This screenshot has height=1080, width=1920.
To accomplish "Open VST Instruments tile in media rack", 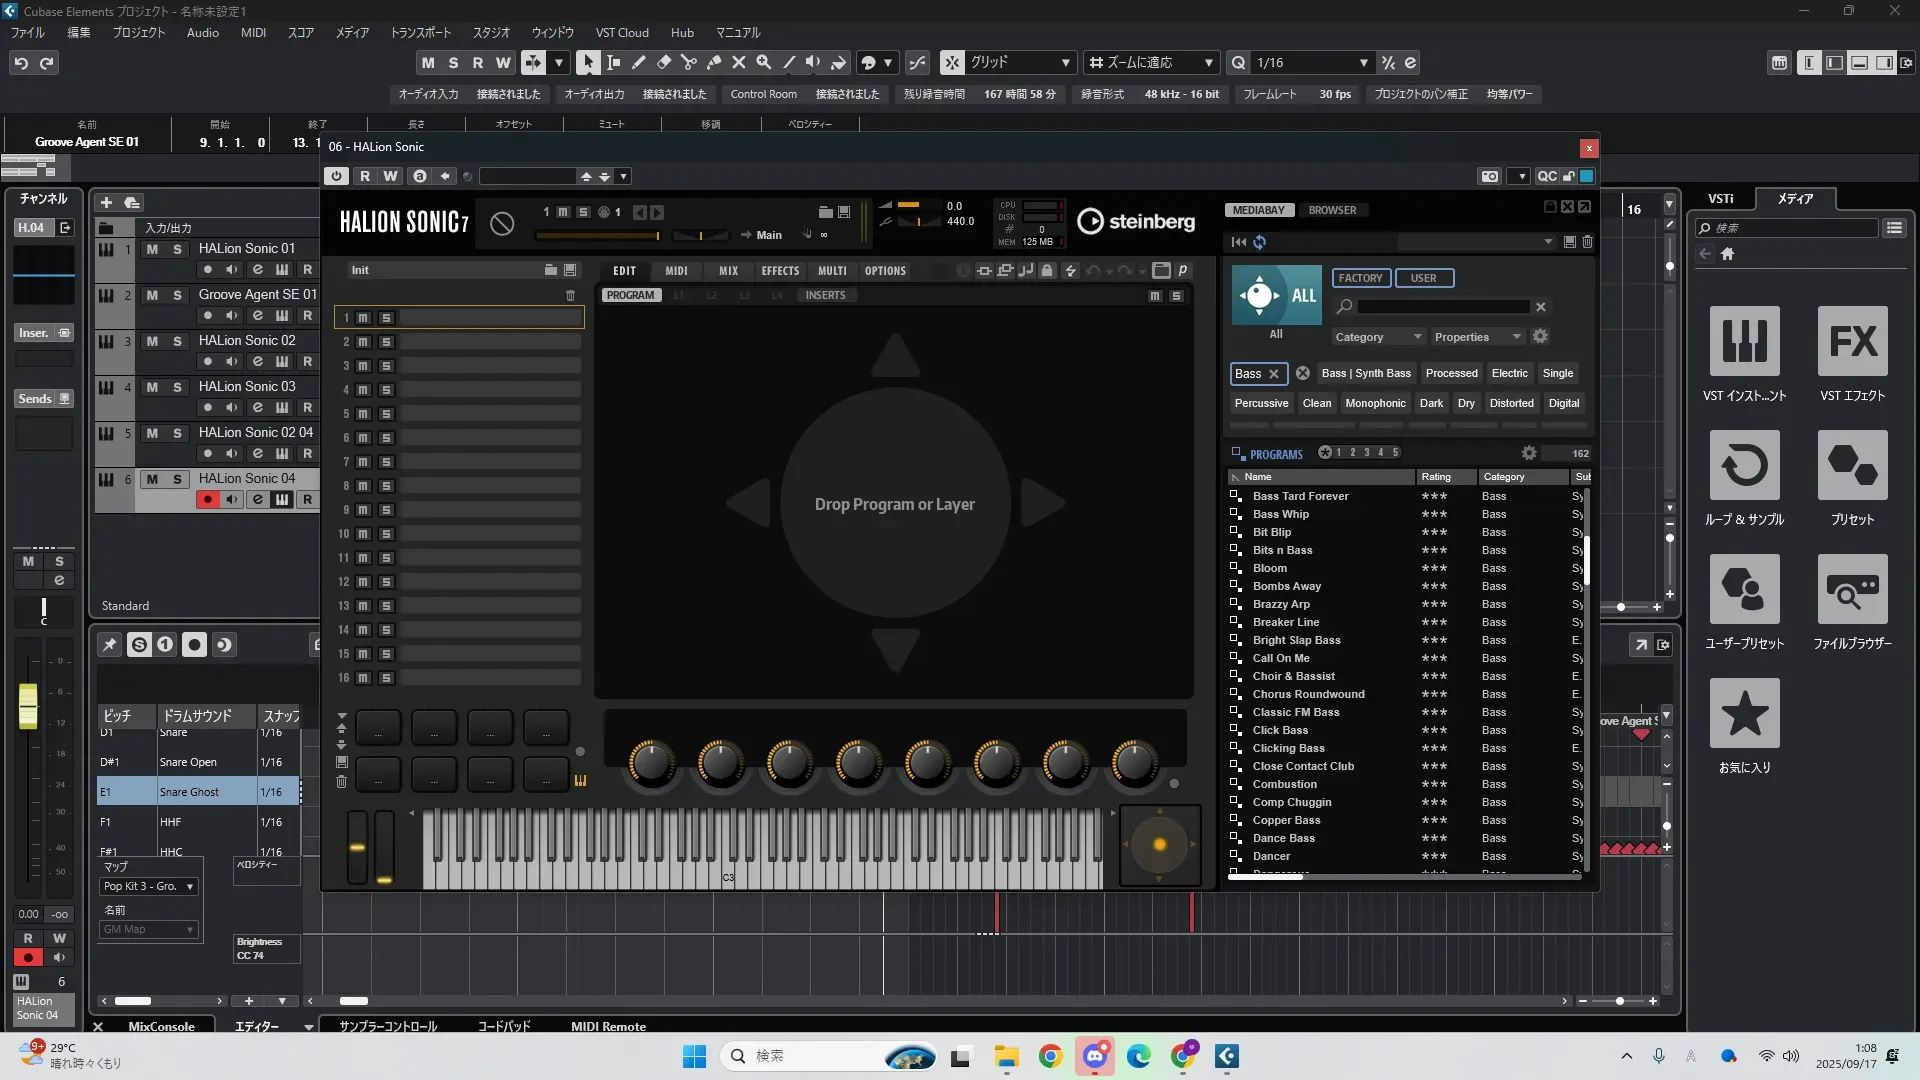I will click(1744, 341).
